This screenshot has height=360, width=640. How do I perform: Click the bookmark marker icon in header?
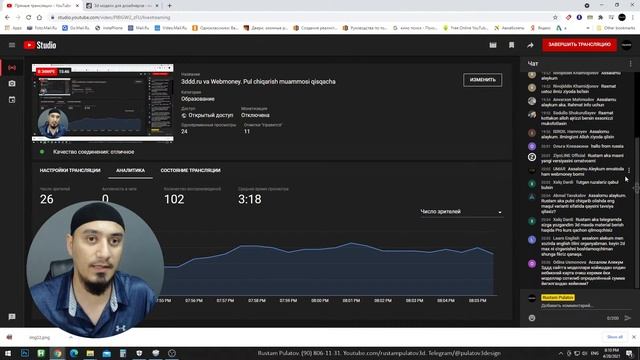coord(511,45)
